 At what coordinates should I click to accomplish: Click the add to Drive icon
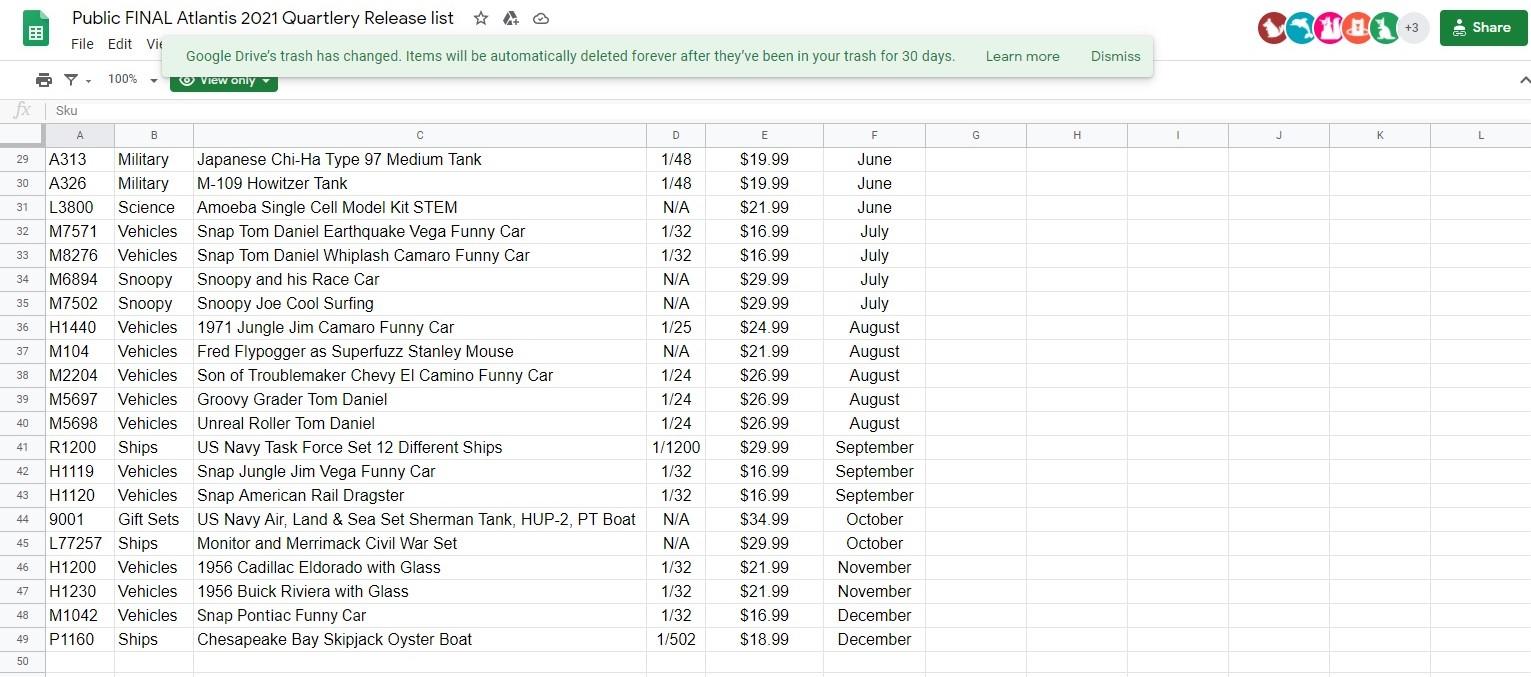click(511, 19)
